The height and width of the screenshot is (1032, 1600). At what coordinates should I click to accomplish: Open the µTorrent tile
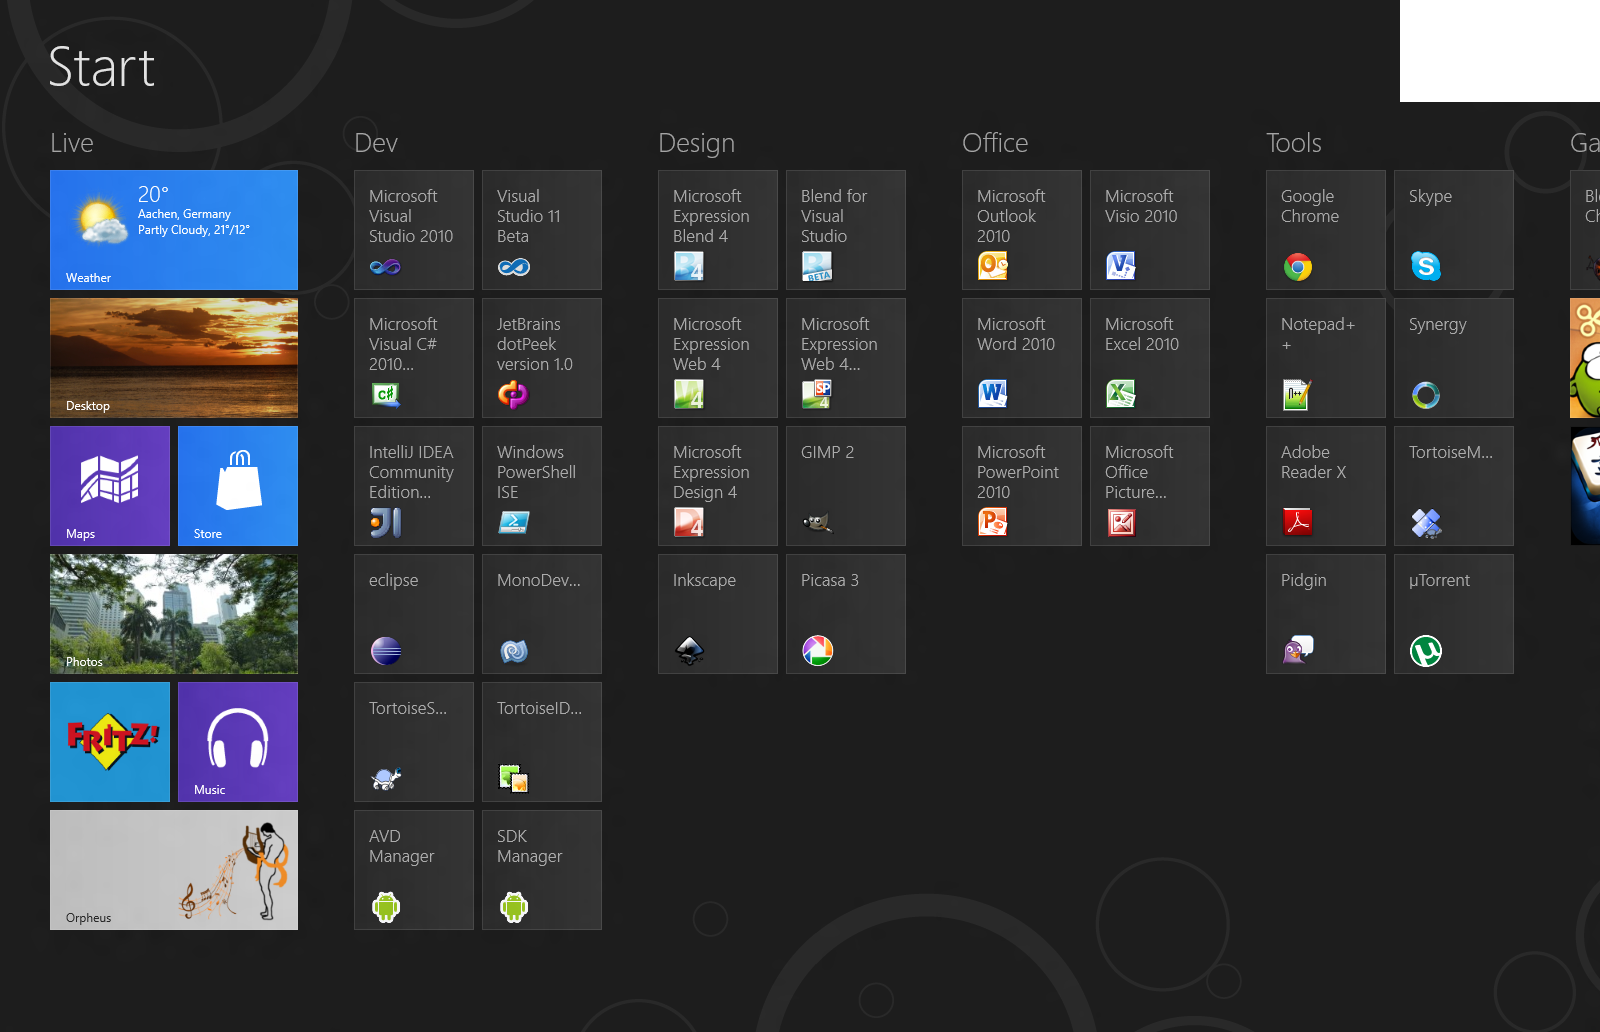click(1454, 614)
